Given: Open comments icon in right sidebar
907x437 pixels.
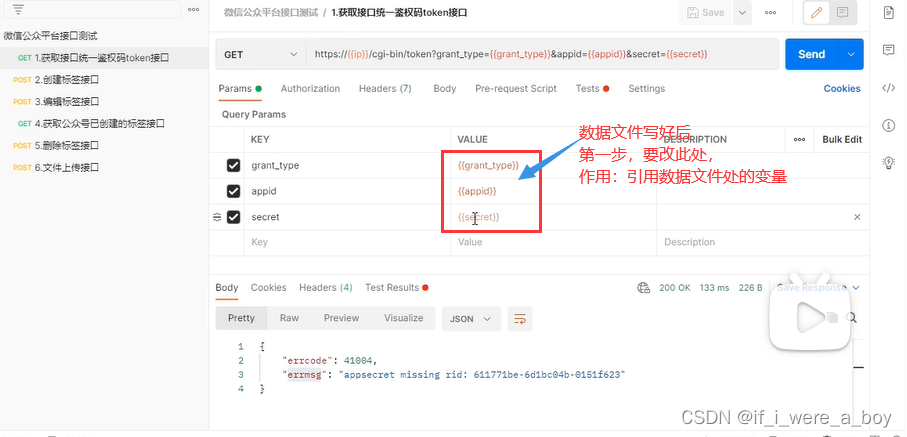Looking at the screenshot, I should pyautogui.click(x=888, y=50).
